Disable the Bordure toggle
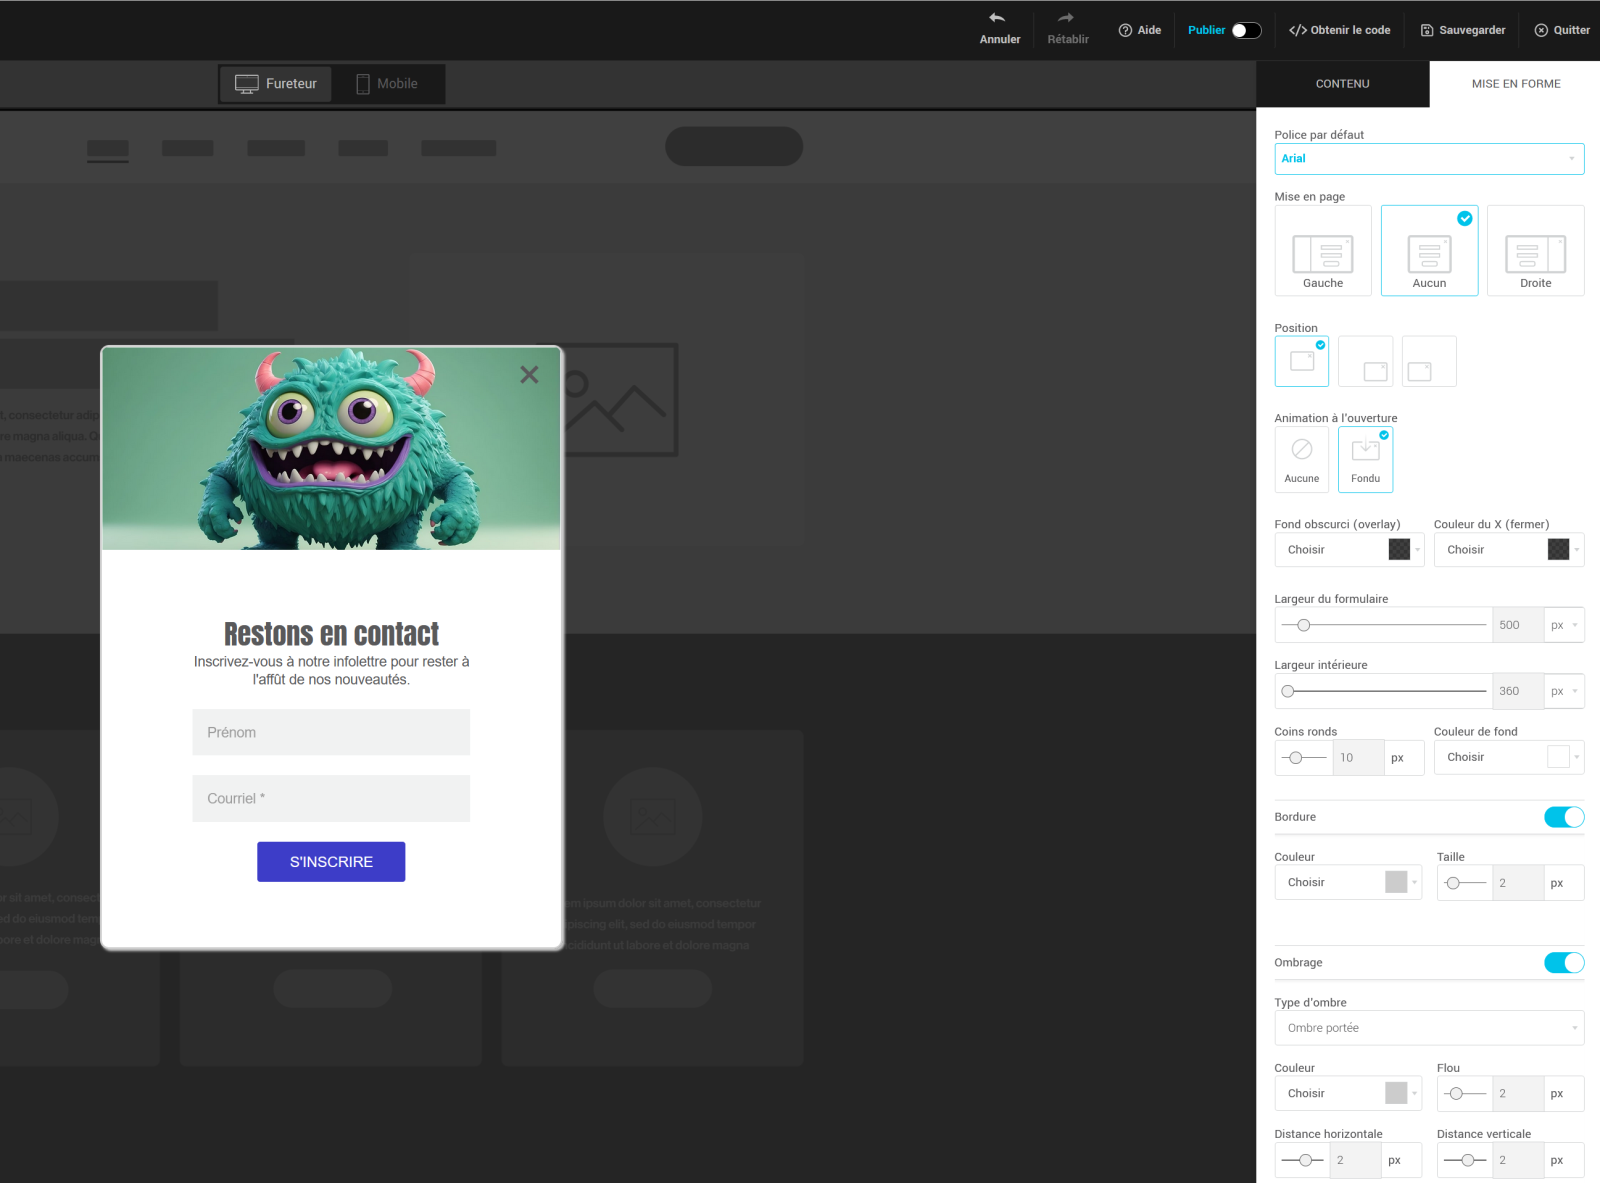1600x1183 pixels. 1563,817
